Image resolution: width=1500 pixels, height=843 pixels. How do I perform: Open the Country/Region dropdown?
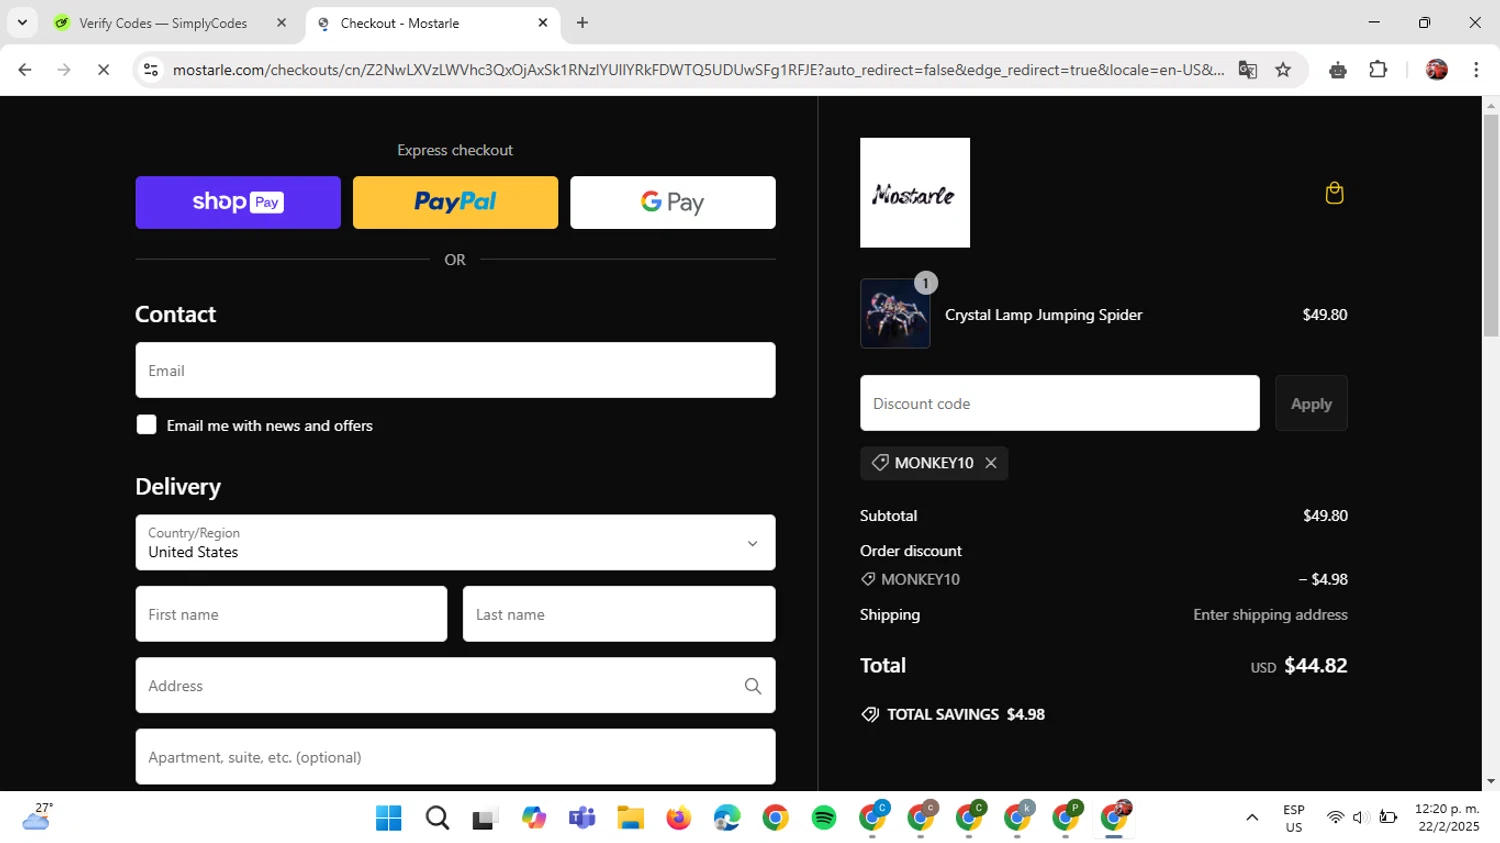point(455,543)
